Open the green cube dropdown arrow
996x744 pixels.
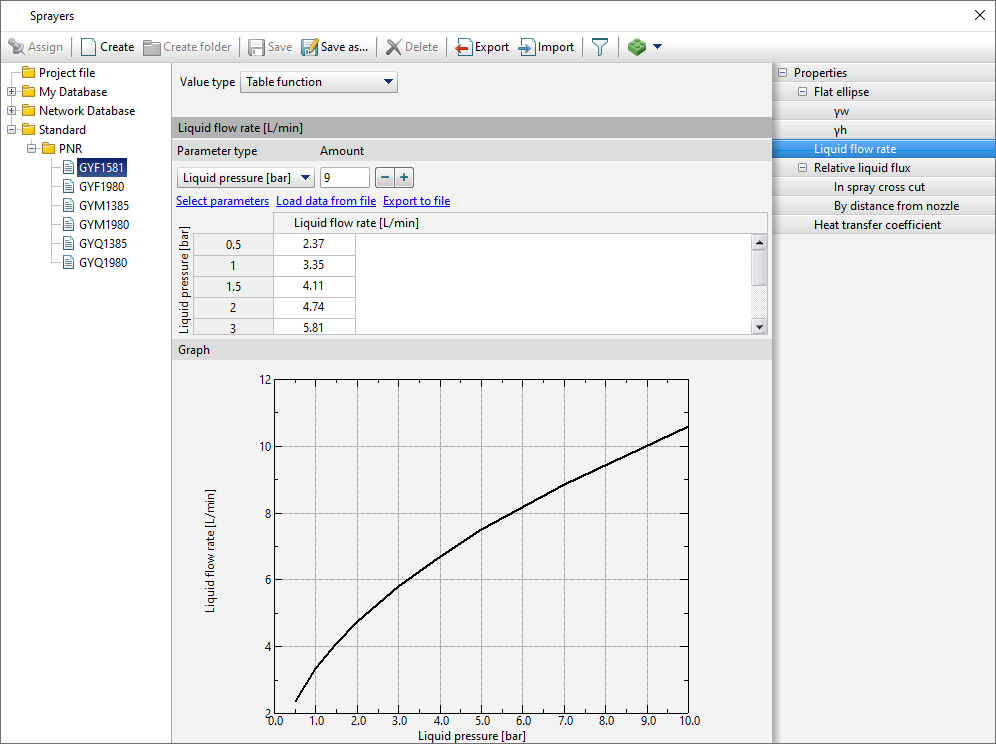657,47
